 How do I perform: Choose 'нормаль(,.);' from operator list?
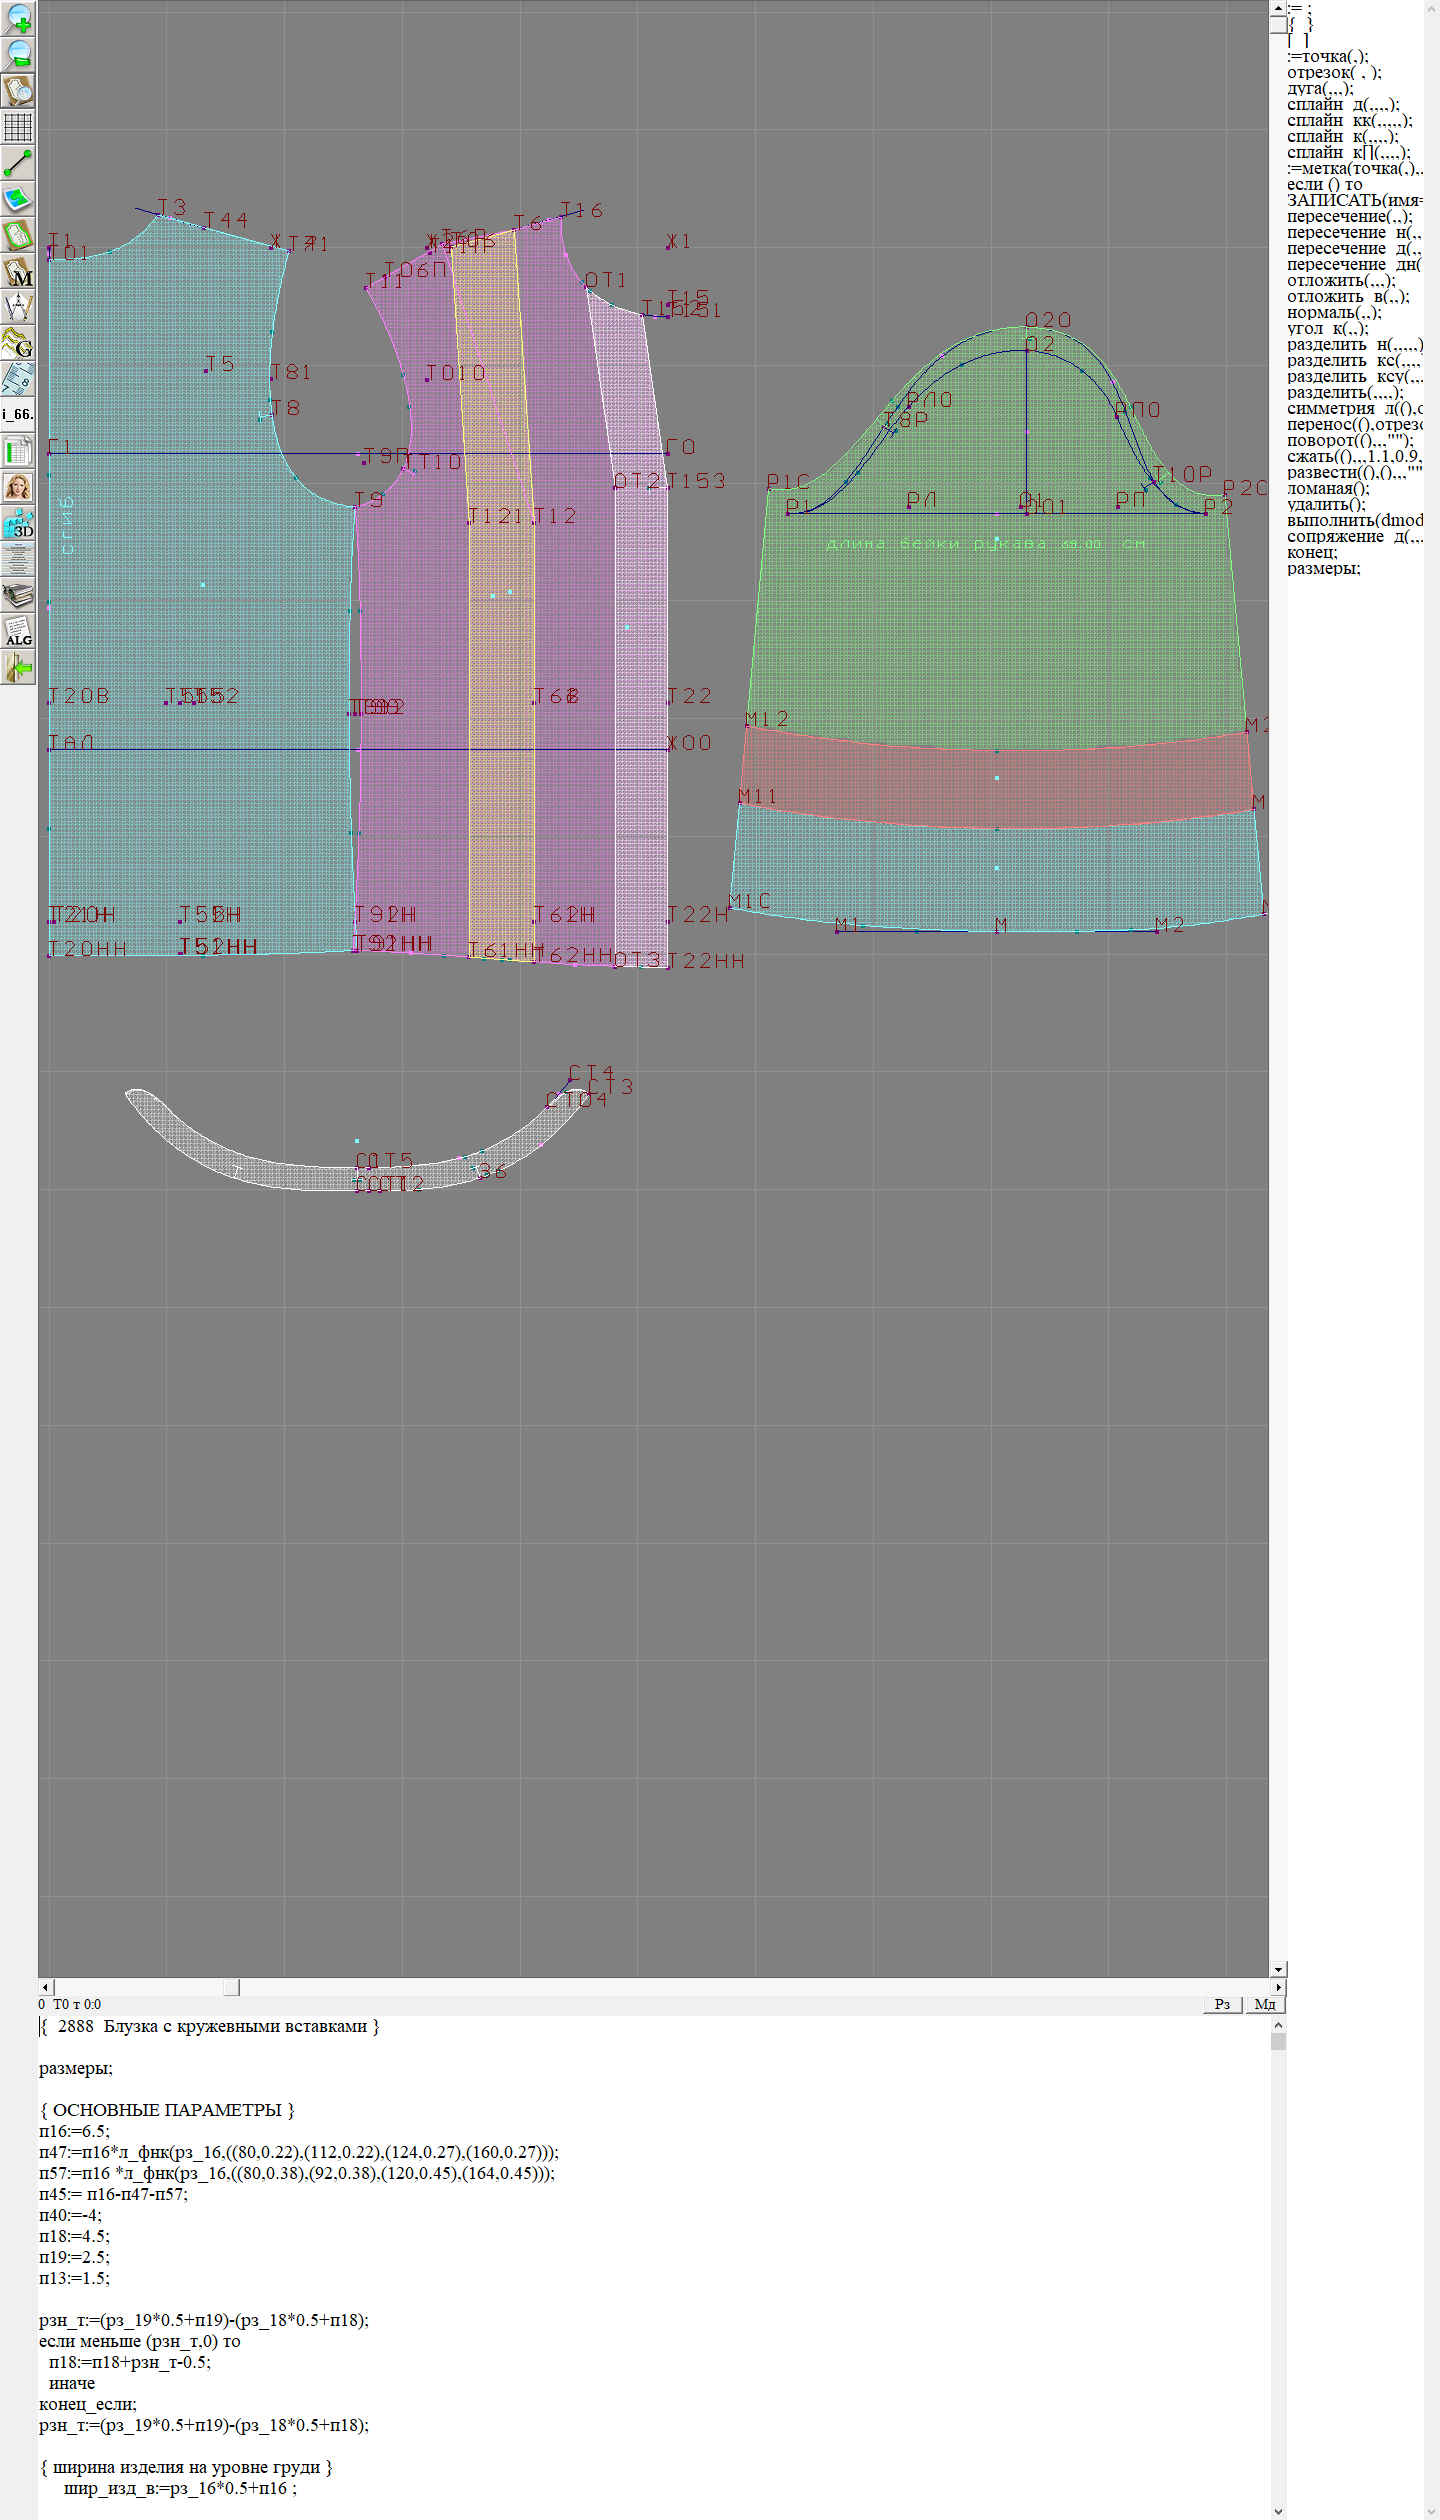pyautogui.click(x=1334, y=312)
